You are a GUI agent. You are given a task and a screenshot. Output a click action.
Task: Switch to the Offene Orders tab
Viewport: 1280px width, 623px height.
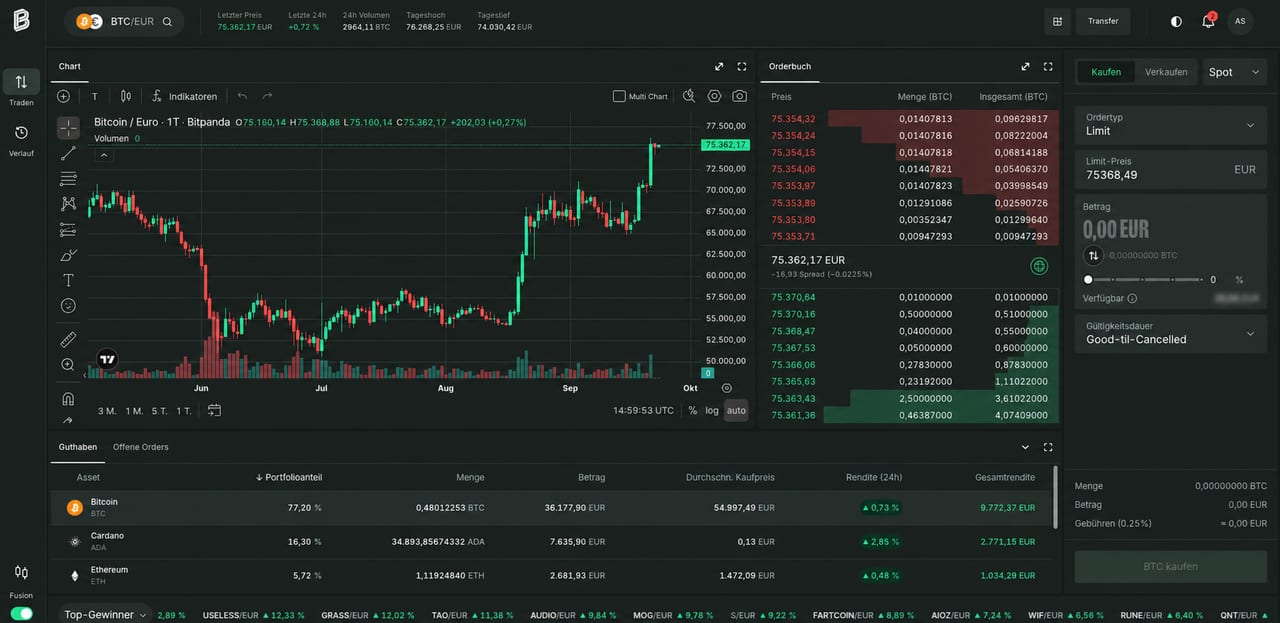tap(140, 447)
